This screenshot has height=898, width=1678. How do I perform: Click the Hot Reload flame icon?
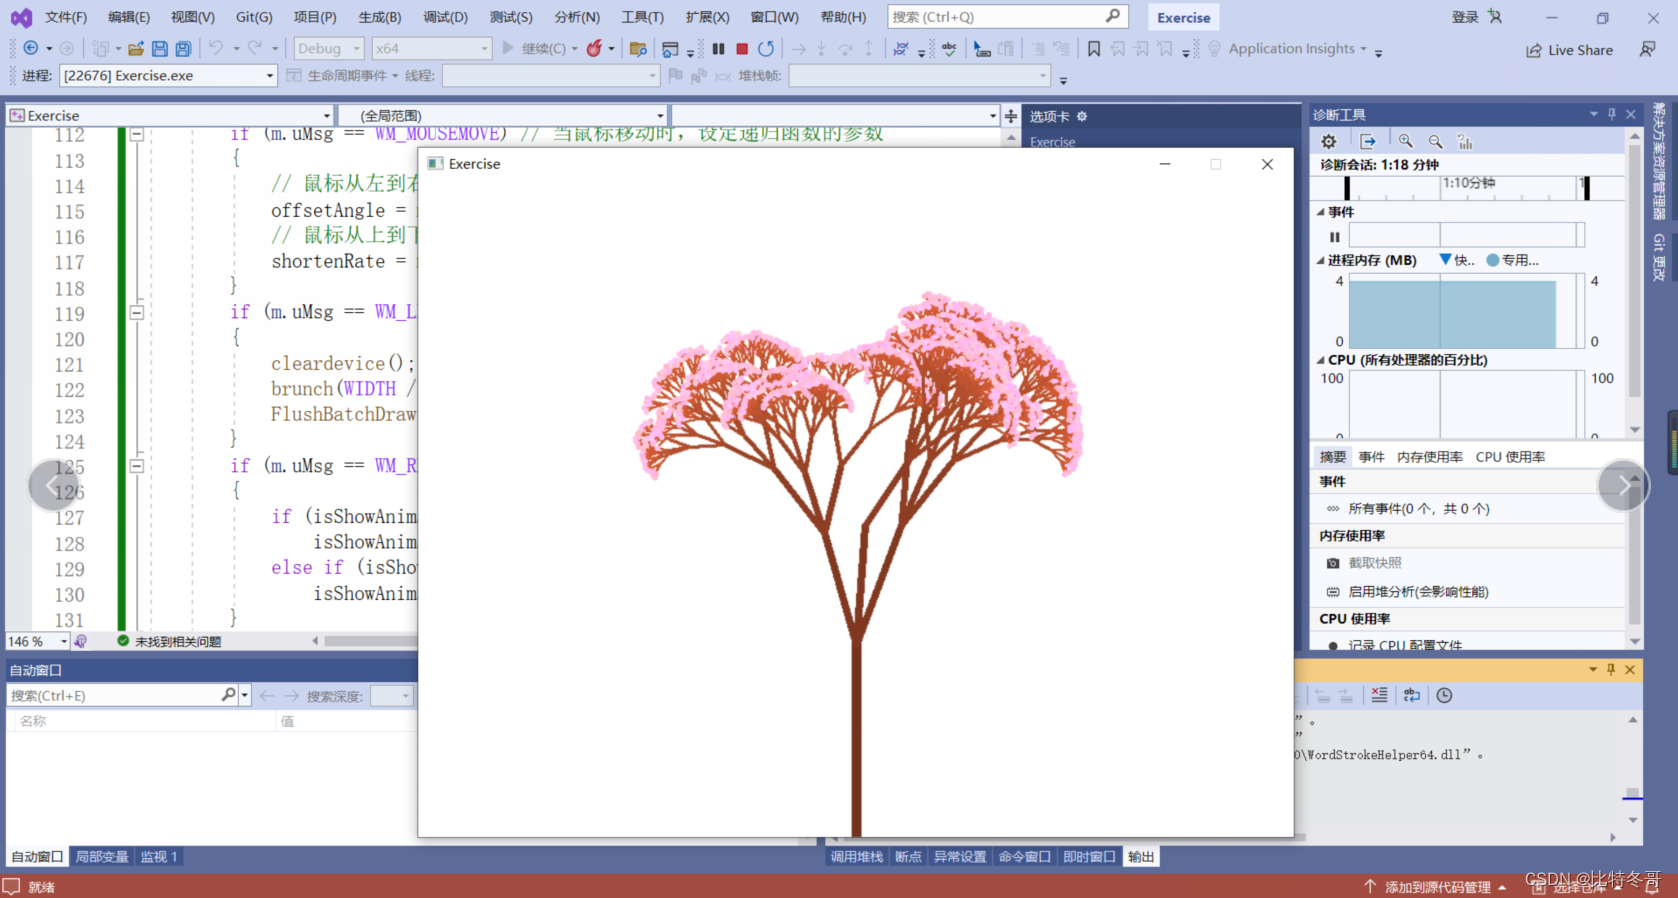[x=594, y=48]
